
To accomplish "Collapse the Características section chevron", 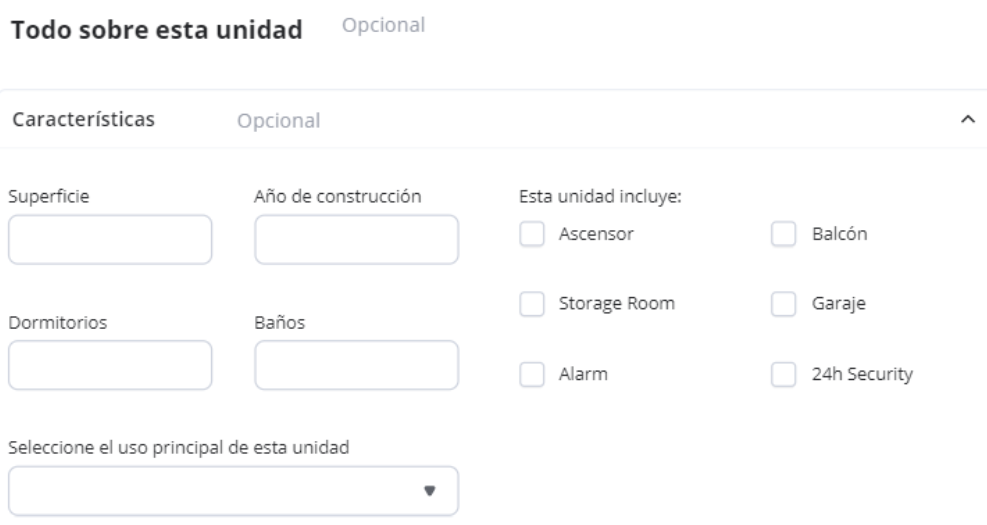I will (x=966, y=120).
